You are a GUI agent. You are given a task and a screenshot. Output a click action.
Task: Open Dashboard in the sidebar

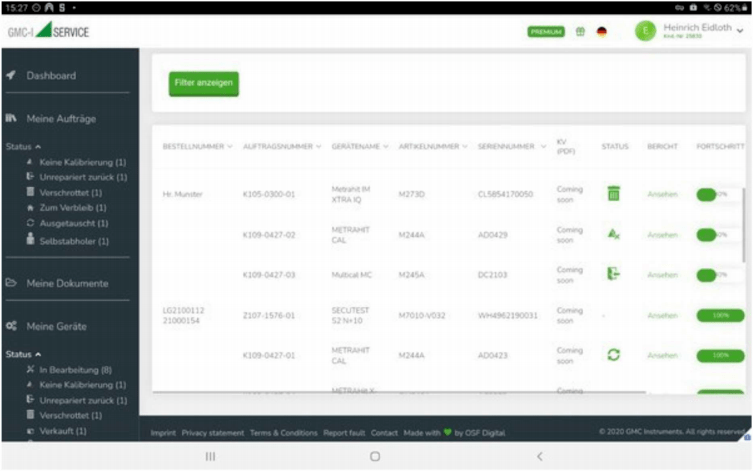click(x=50, y=76)
